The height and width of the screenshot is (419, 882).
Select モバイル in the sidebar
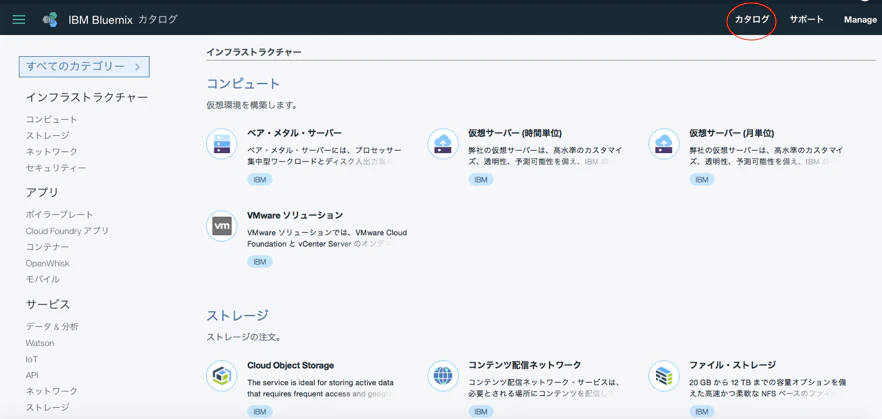[x=42, y=280]
